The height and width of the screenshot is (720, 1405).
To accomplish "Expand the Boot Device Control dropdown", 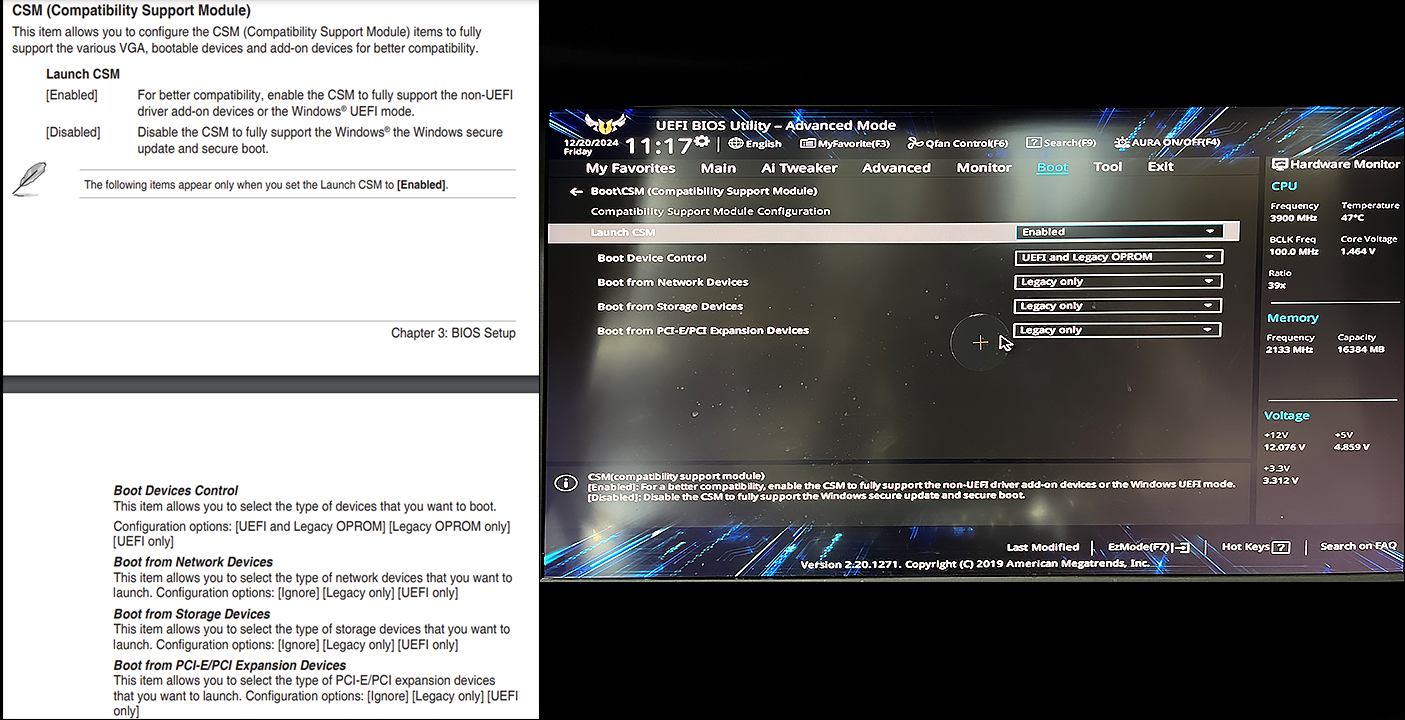I will click(x=1118, y=257).
